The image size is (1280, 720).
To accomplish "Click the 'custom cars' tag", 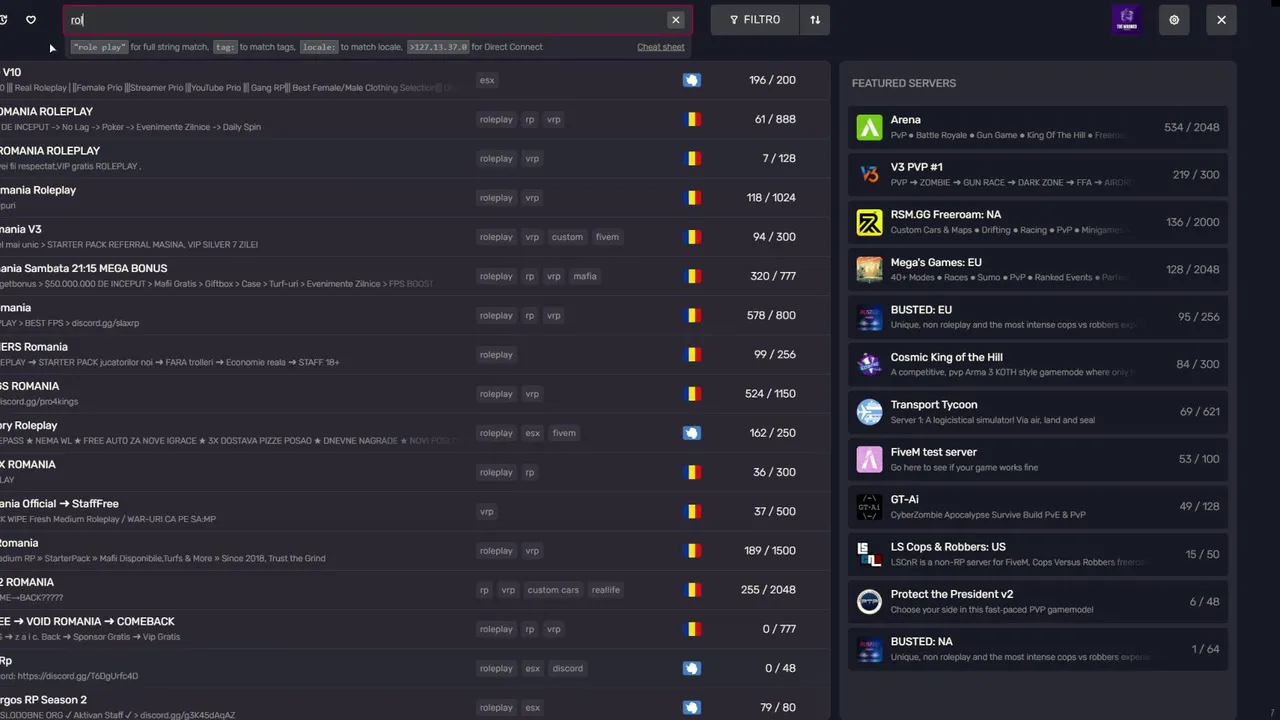I will 553,590.
